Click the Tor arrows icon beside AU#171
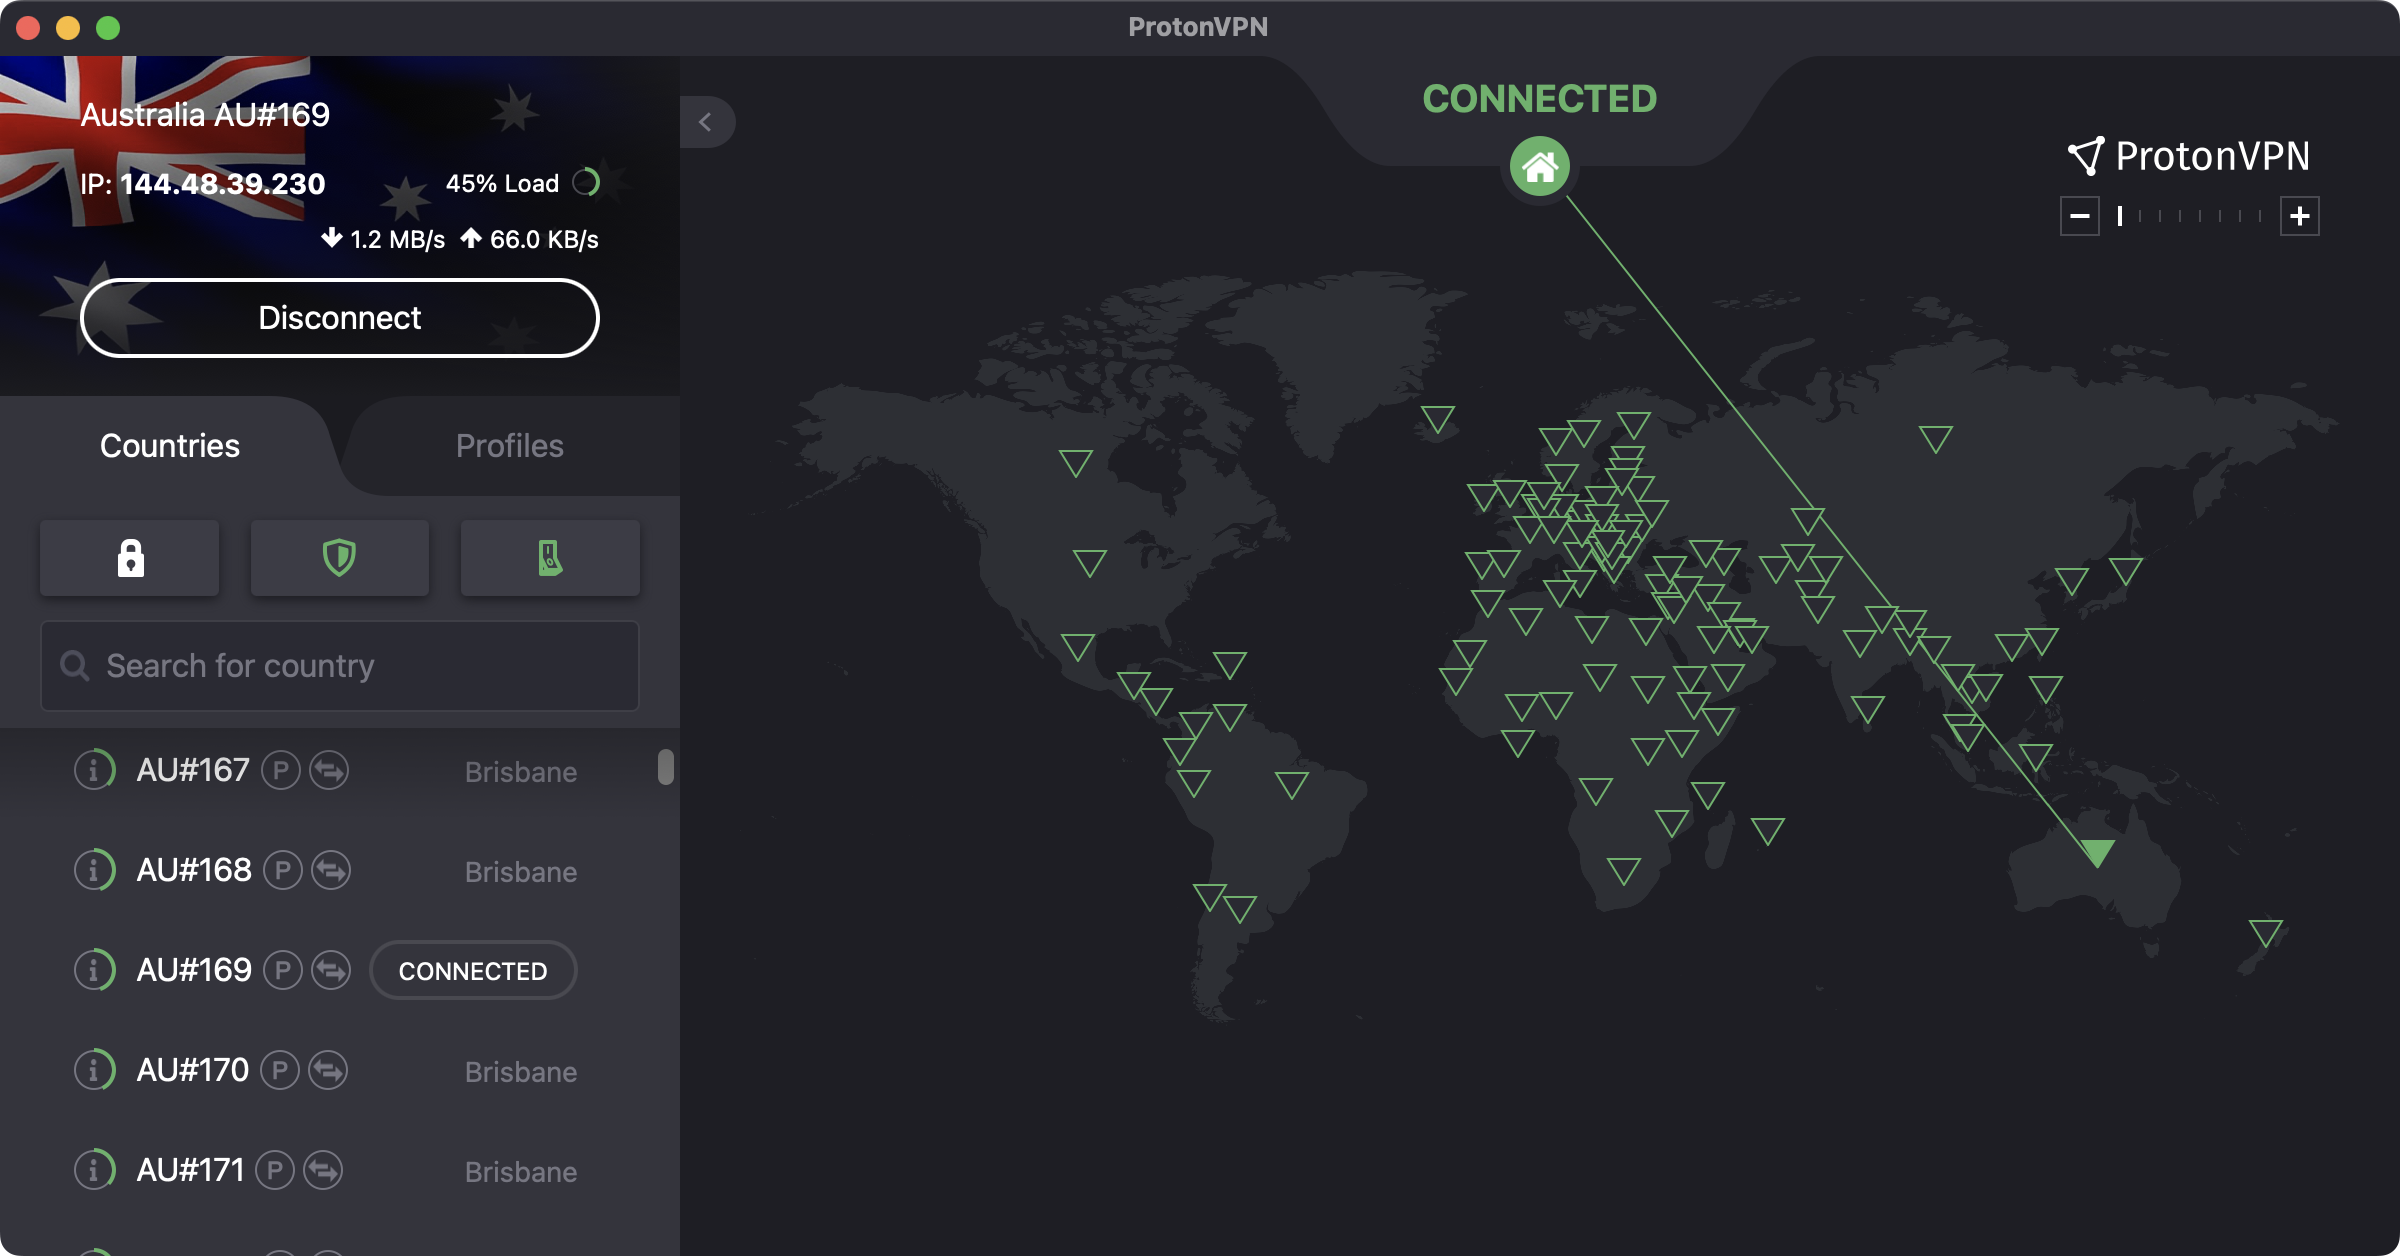Image resolution: width=2400 pixels, height=1256 pixels. point(323,1170)
